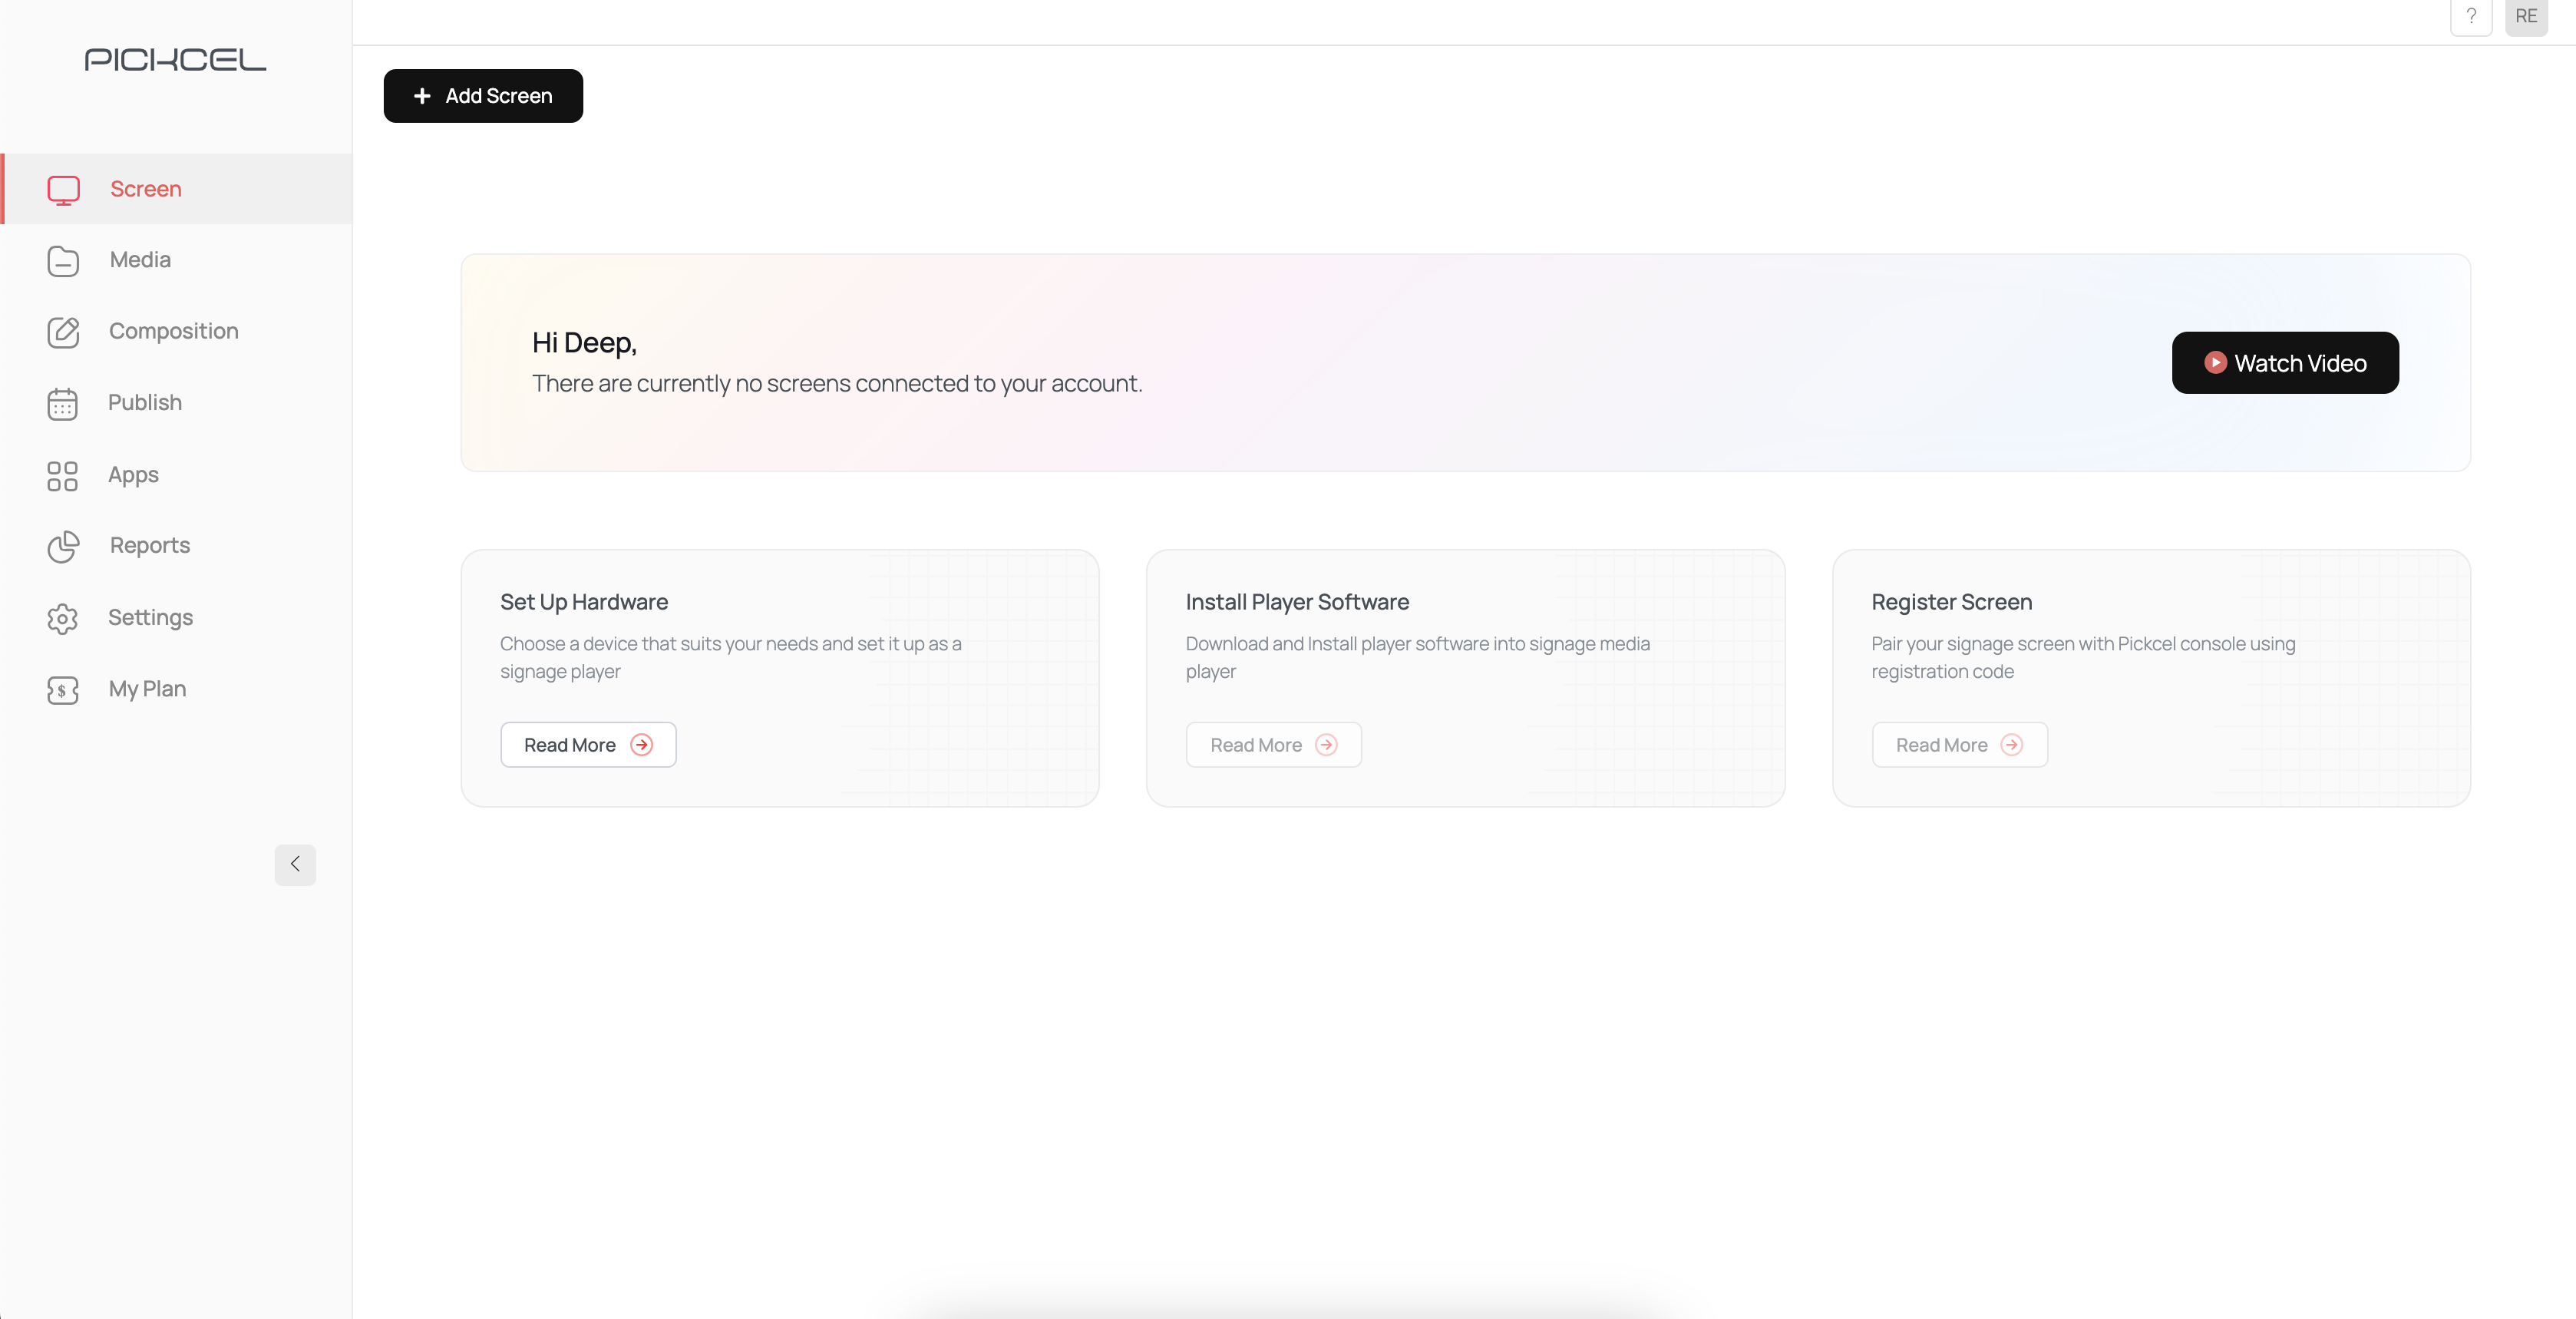Click the Set Up Hardware card title
Image resolution: width=2576 pixels, height=1319 pixels.
pos(584,602)
